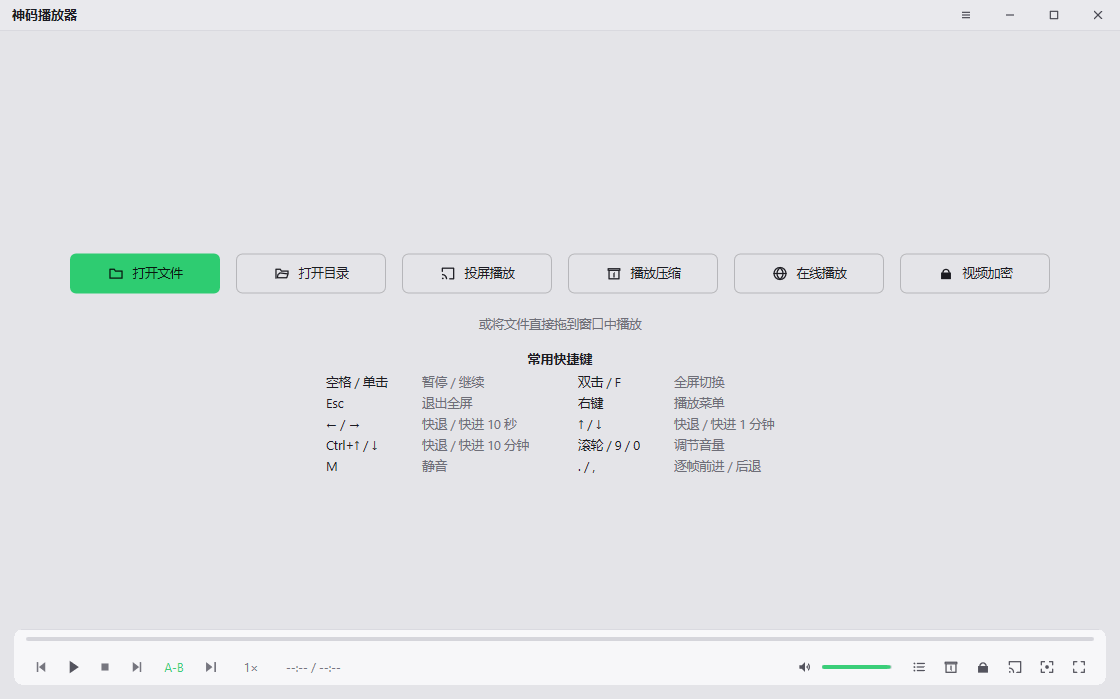Click the dotted-frame screenshot icon

pos(1047,667)
